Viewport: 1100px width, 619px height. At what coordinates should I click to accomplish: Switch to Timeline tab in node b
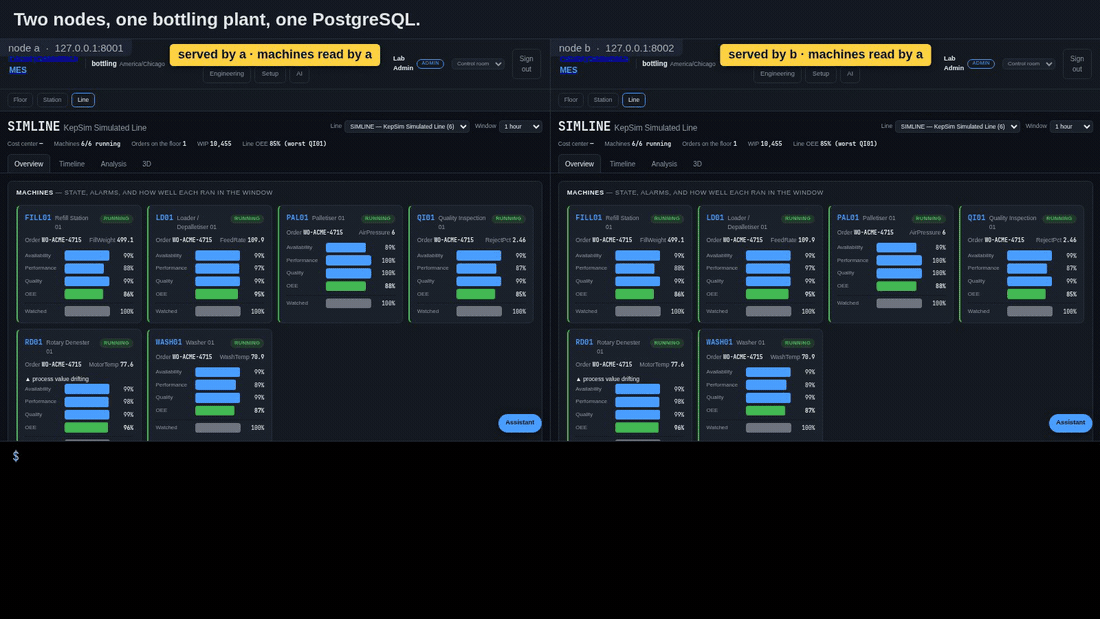point(622,164)
